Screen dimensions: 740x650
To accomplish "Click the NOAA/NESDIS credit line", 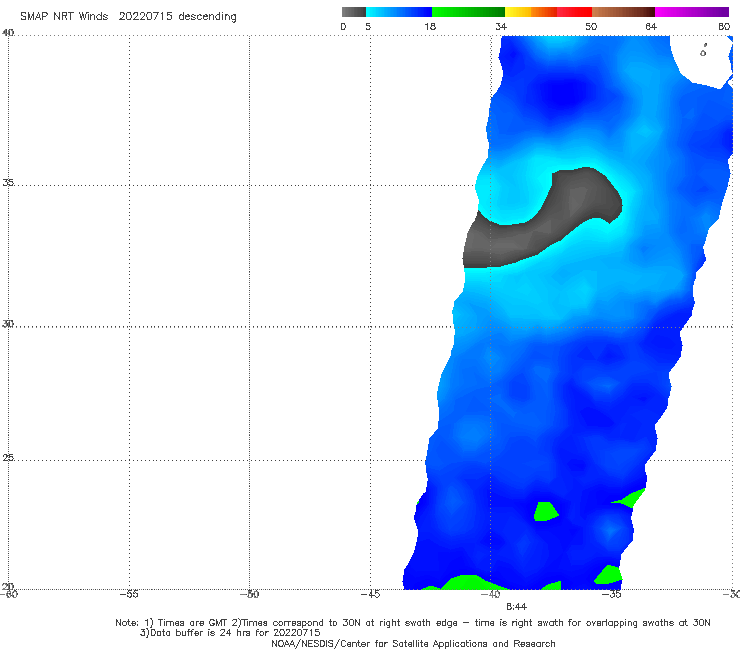I will [x=413, y=644].
